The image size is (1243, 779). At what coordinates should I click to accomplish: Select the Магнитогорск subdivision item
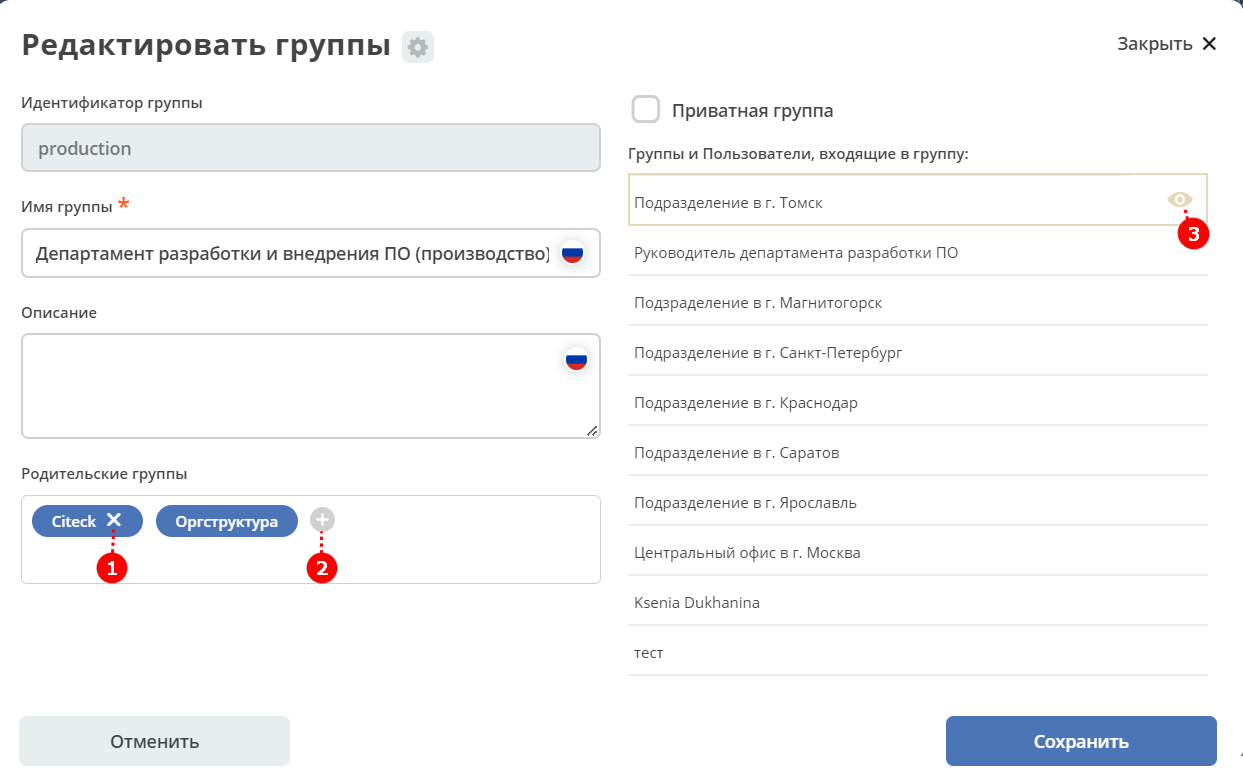(918, 302)
